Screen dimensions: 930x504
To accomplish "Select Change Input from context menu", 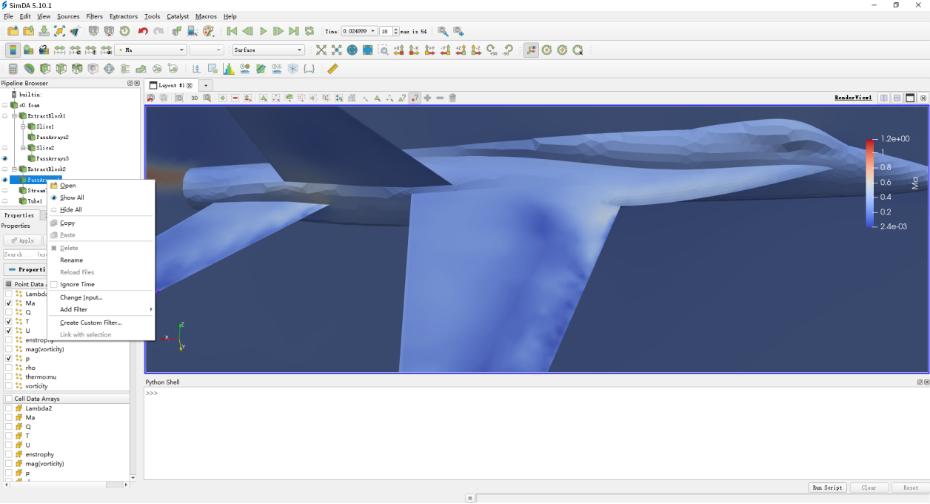I will click(x=81, y=298).
